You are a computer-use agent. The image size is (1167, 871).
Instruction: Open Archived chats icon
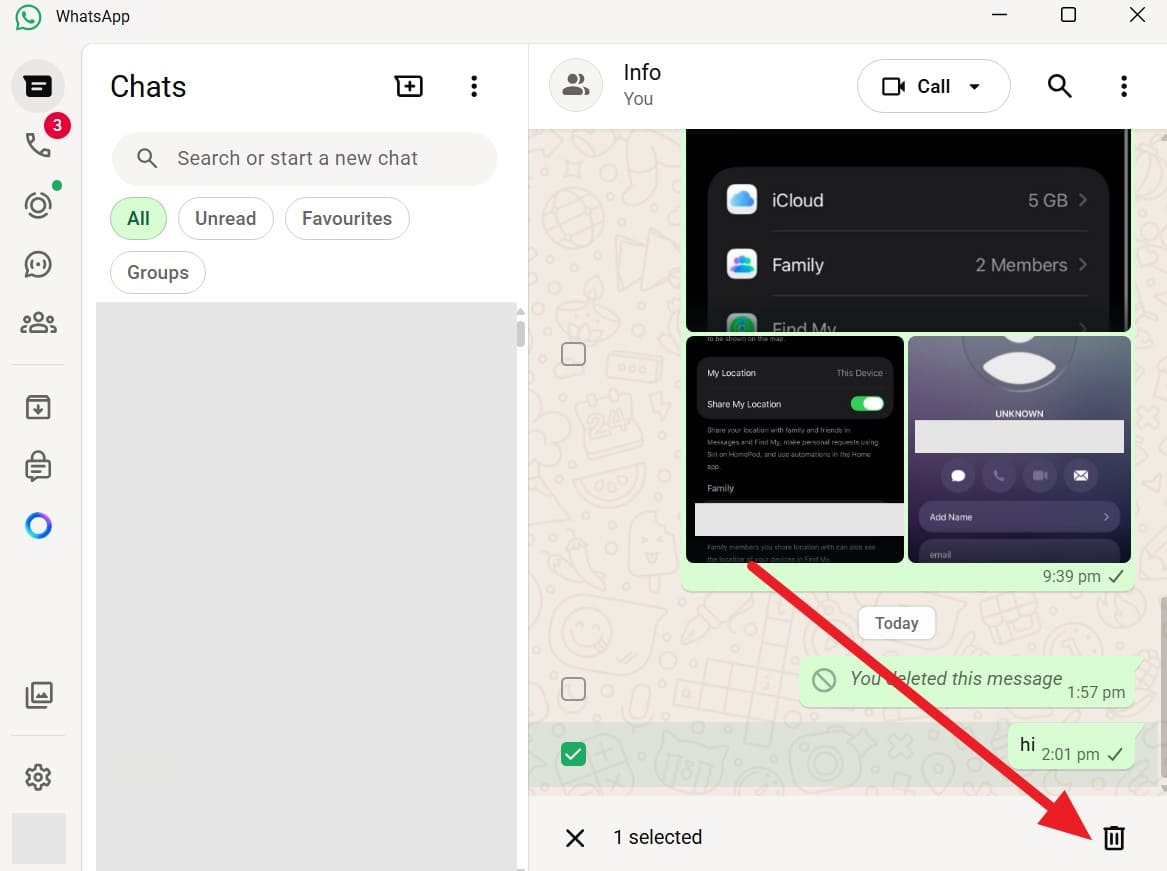point(38,407)
